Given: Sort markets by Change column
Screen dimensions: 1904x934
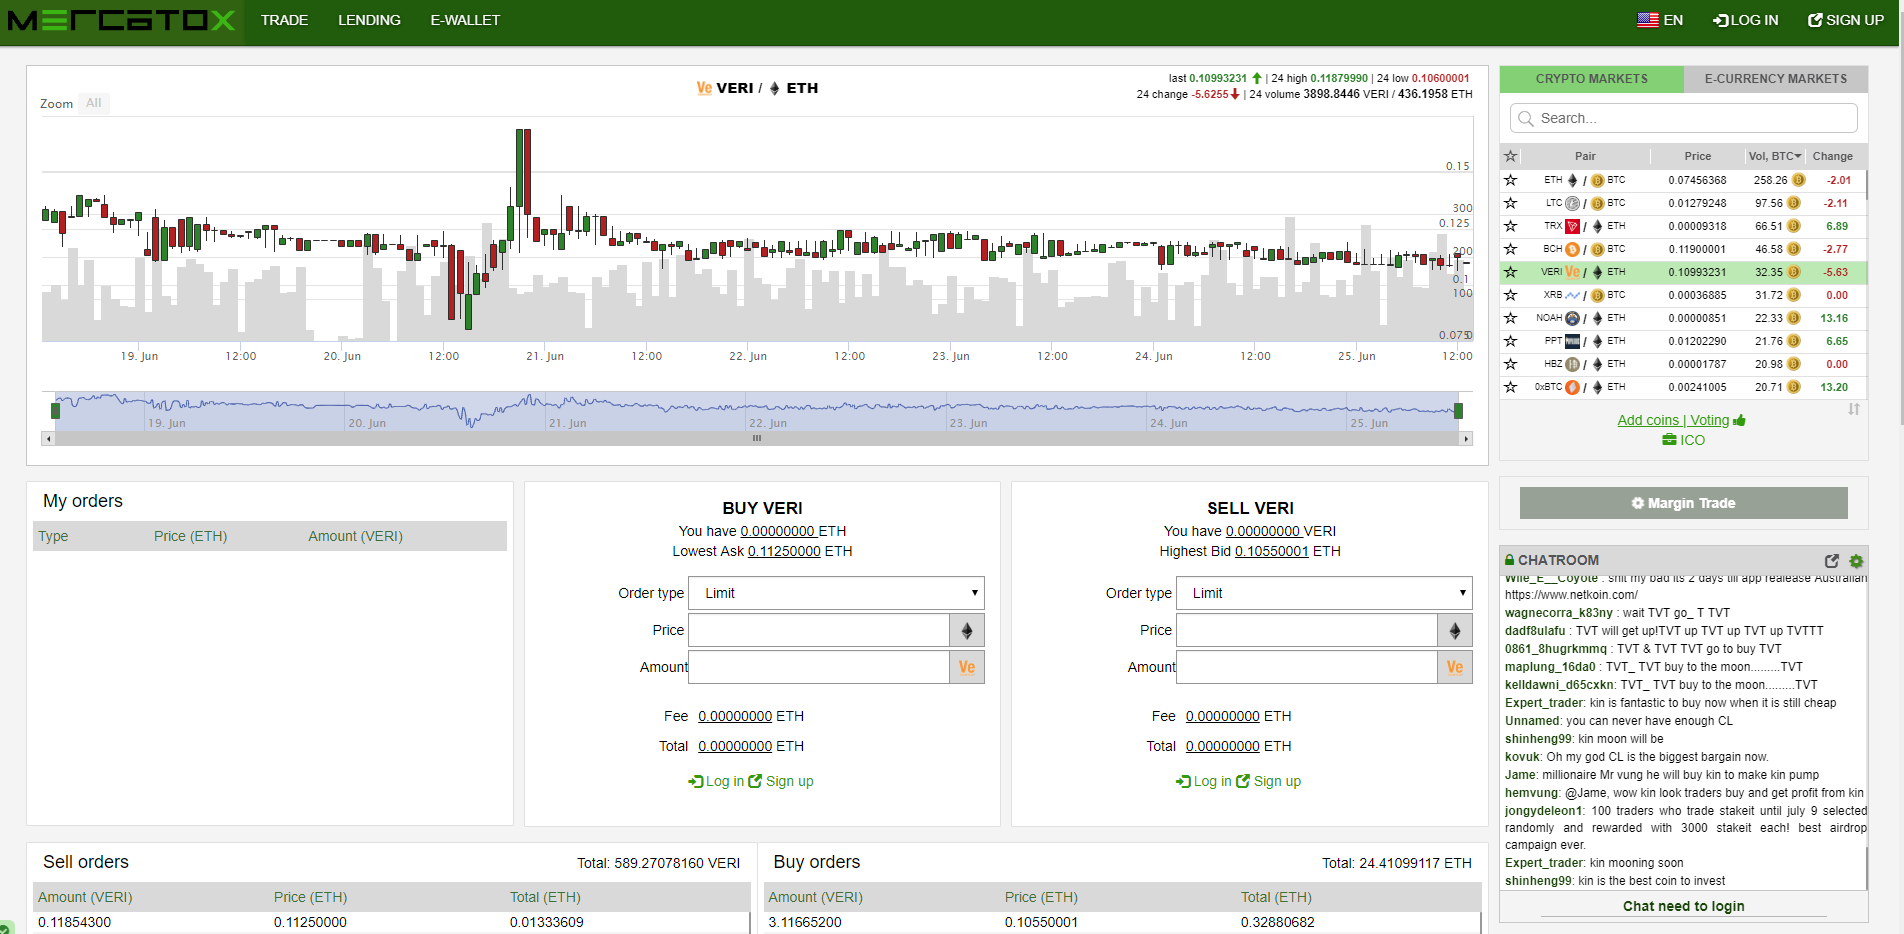Looking at the screenshot, I should [x=1832, y=156].
